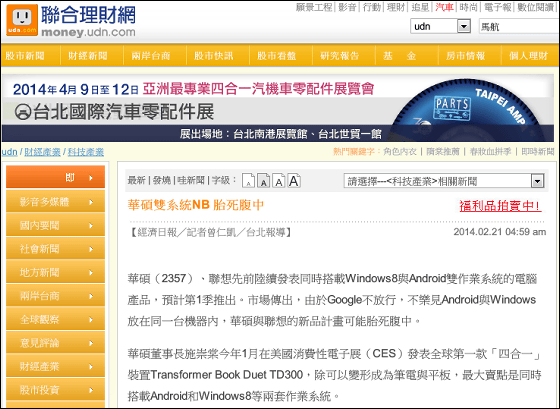Open 研究報告 in the navigation bar
The height and width of the screenshot is (409, 560).
click(339, 56)
